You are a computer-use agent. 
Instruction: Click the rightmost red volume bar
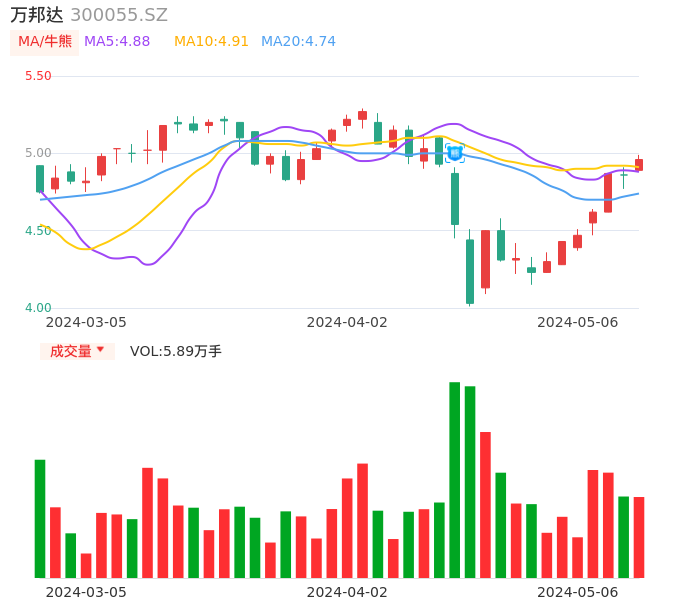pyautogui.click(x=639, y=537)
